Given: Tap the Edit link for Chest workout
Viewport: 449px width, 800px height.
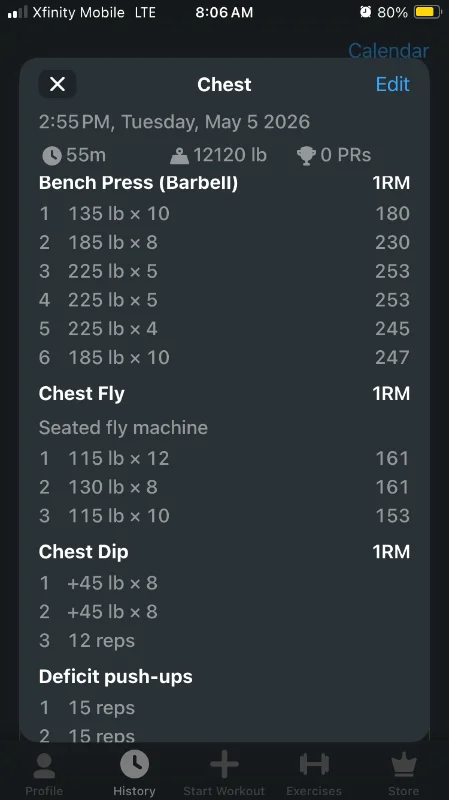Looking at the screenshot, I should click(392, 84).
